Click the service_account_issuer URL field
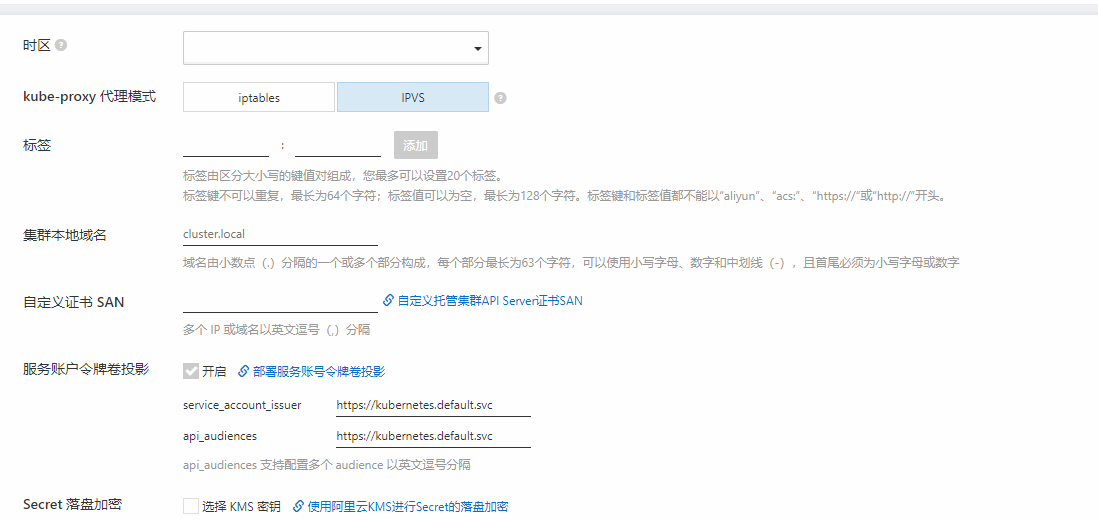Viewport: 1098px width, 520px height. tap(433, 405)
